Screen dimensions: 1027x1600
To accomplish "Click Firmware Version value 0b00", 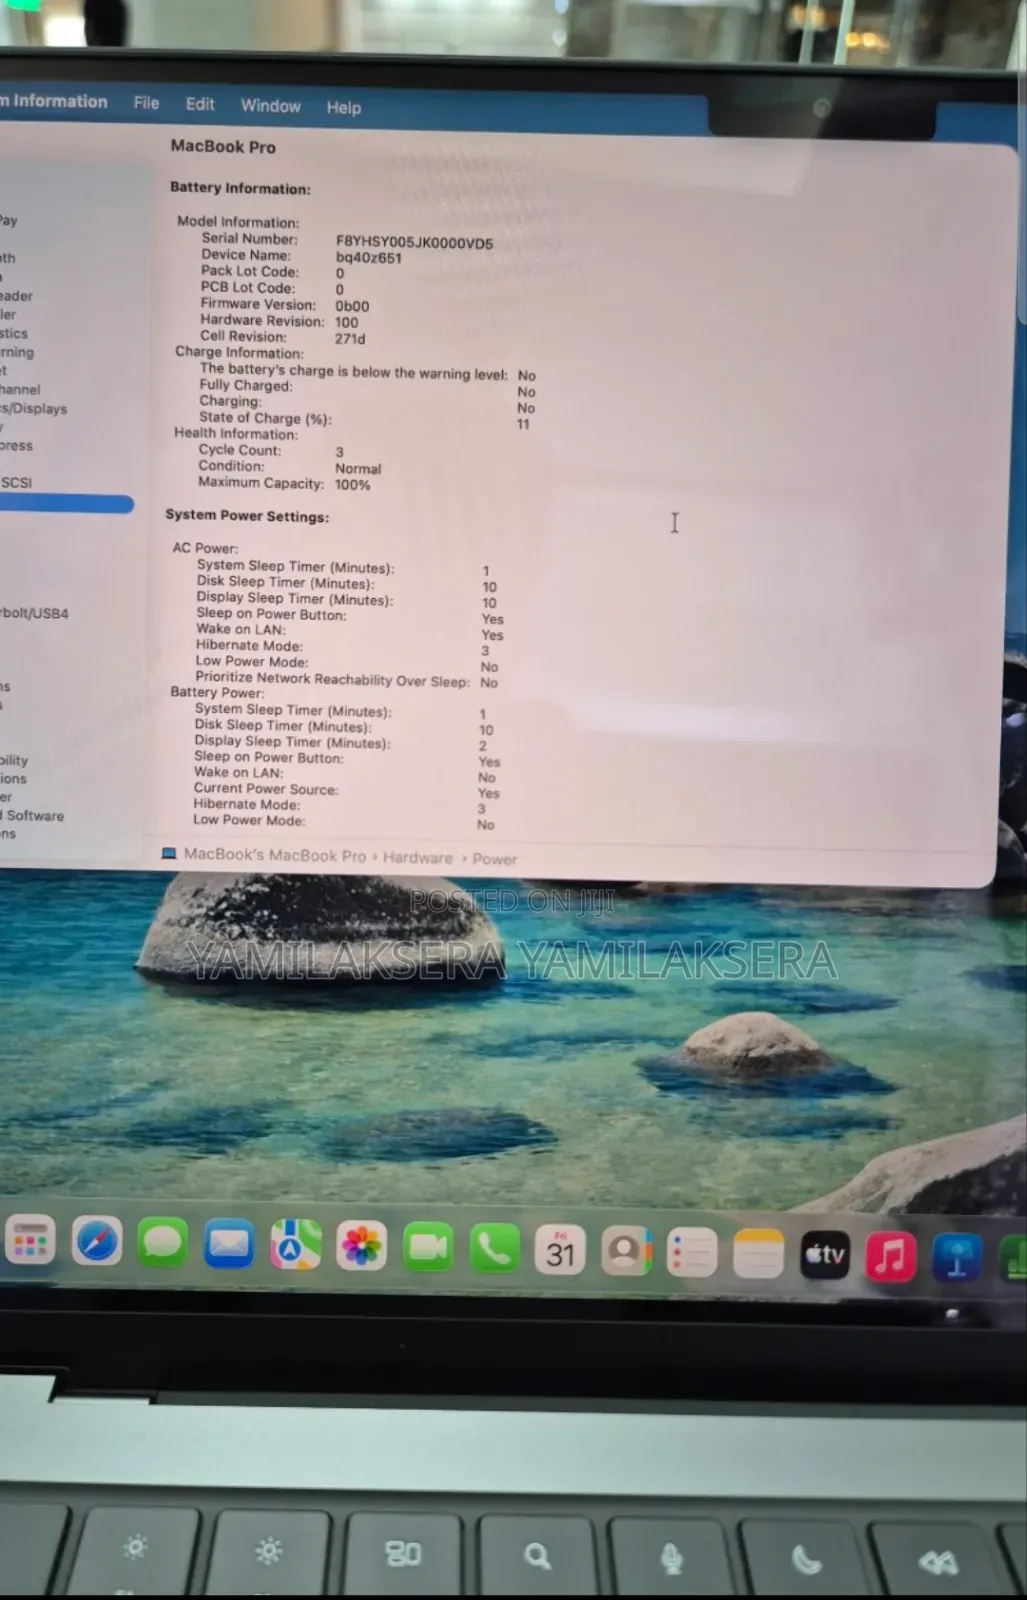I will tap(352, 306).
